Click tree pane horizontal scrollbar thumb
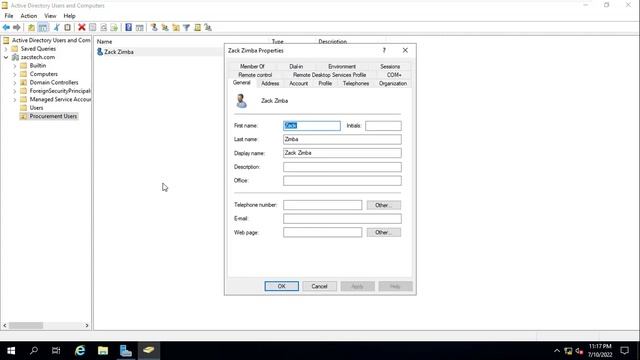Screen dimensions: 640x360 (x=26, y=325)
